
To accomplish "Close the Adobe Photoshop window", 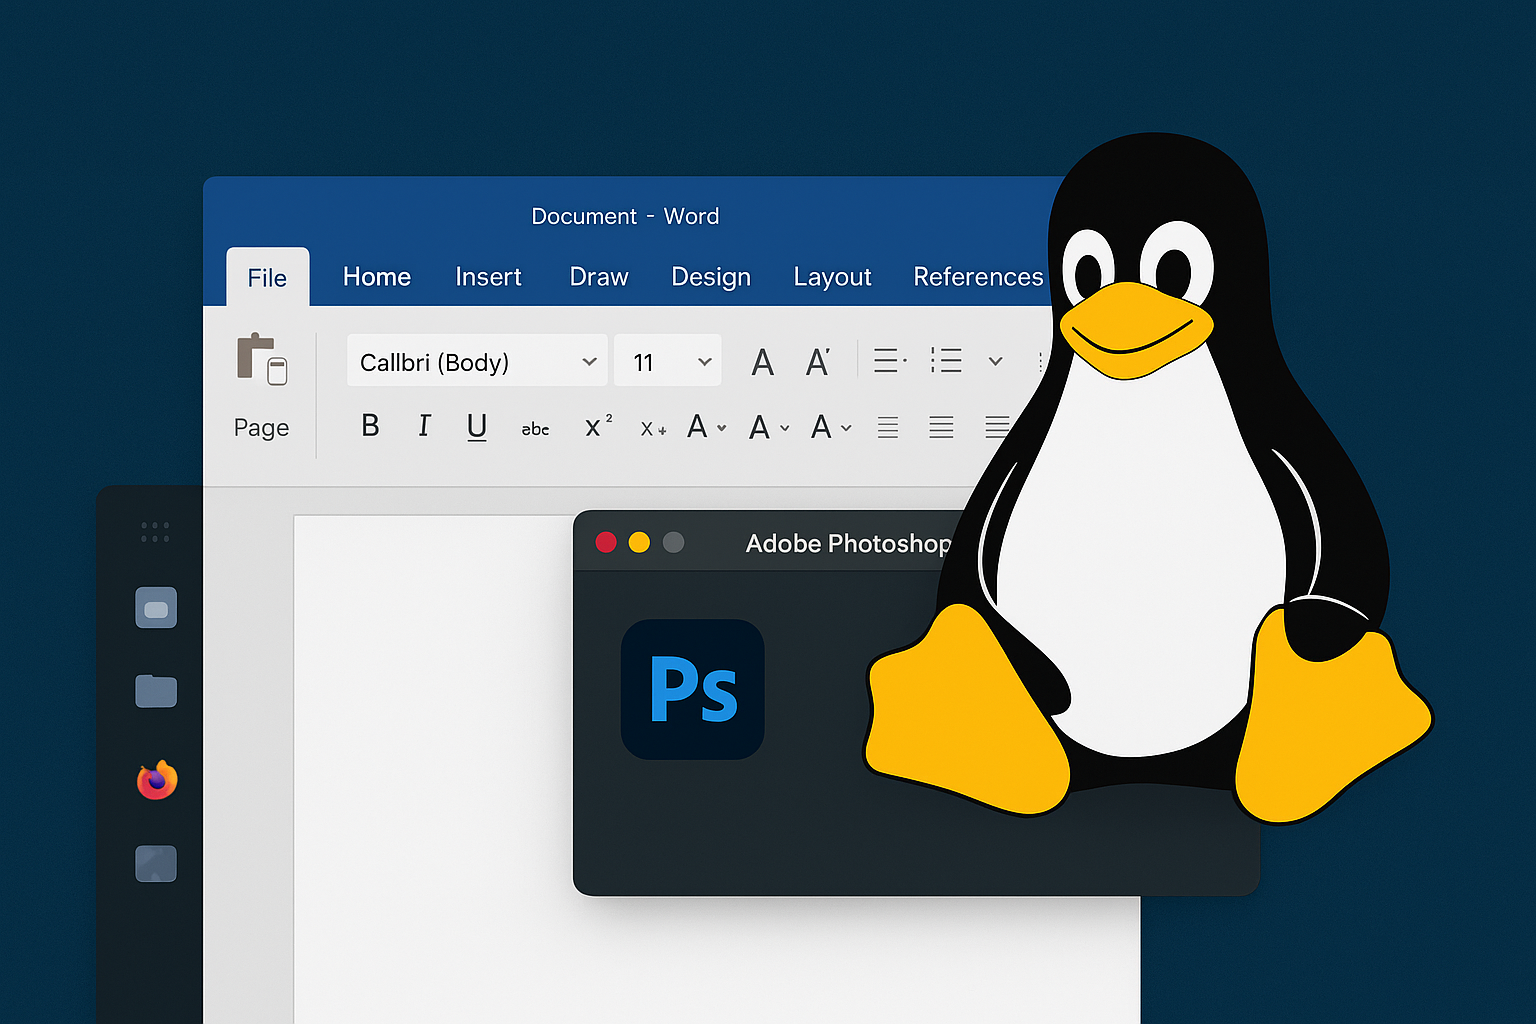I will click(x=606, y=542).
